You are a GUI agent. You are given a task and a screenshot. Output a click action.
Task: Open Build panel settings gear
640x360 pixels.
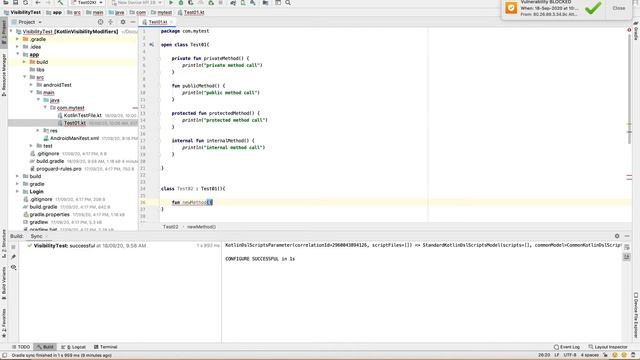click(x=617, y=236)
